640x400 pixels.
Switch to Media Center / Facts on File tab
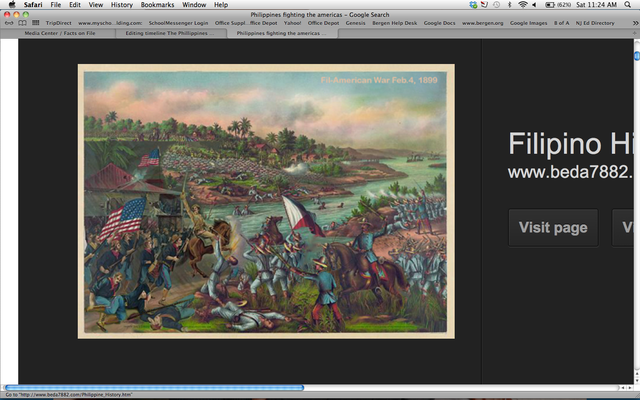coord(58,33)
